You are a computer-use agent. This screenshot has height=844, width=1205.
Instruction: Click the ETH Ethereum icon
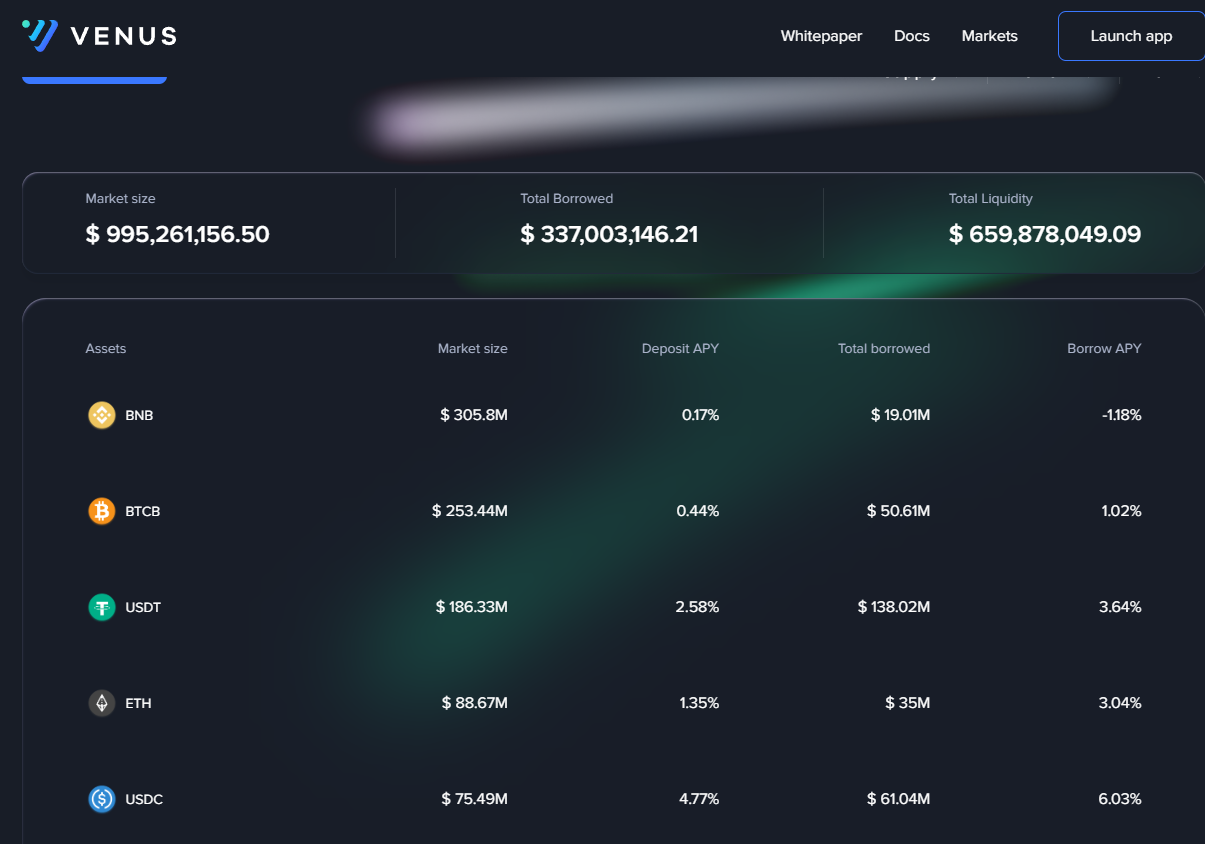[x=102, y=703]
